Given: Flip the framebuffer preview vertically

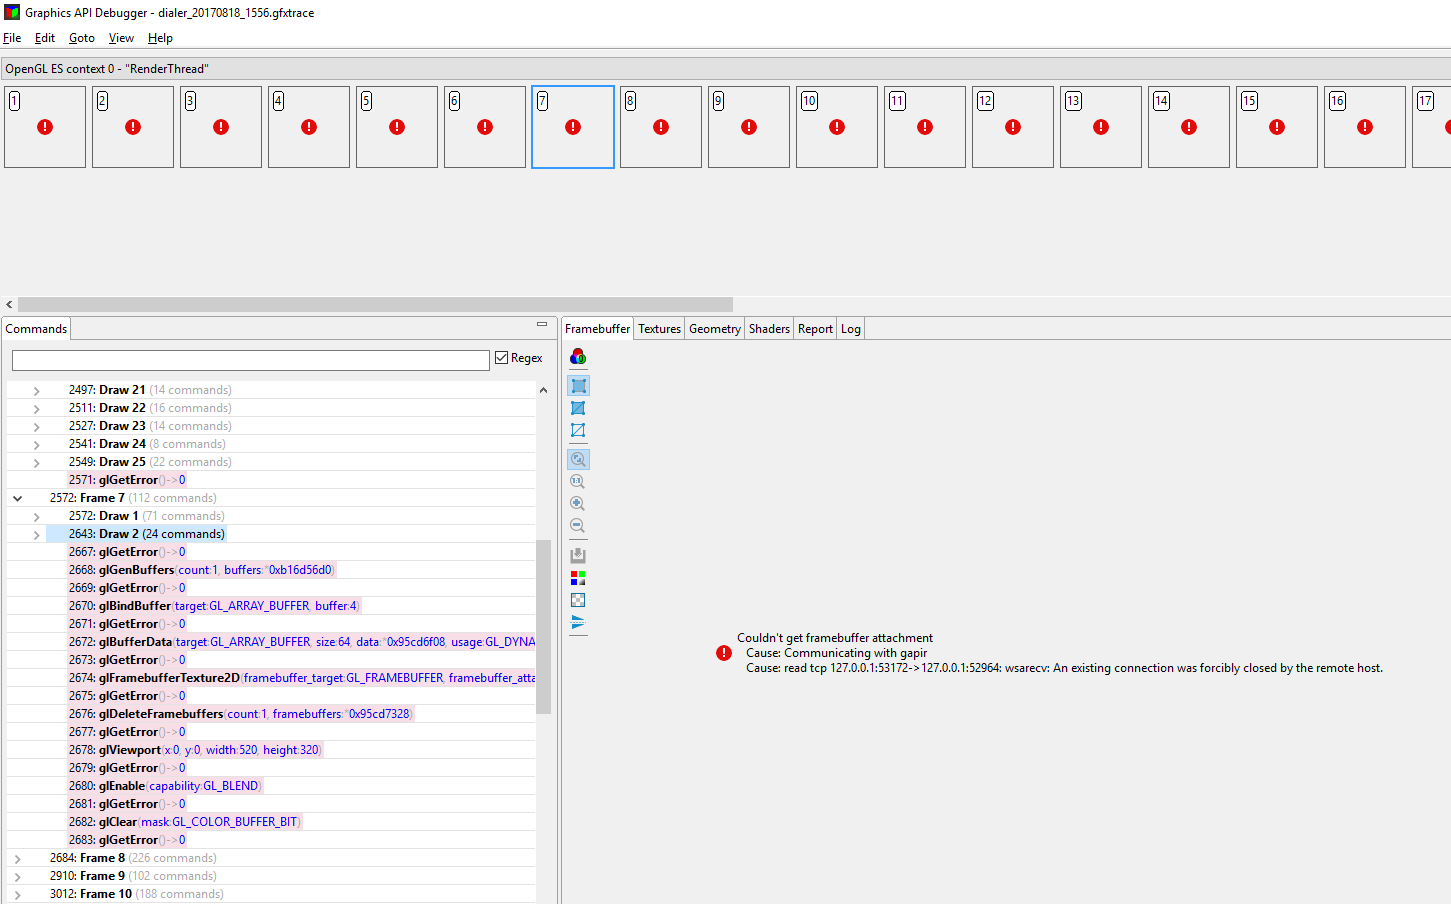Looking at the screenshot, I should [x=578, y=622].
